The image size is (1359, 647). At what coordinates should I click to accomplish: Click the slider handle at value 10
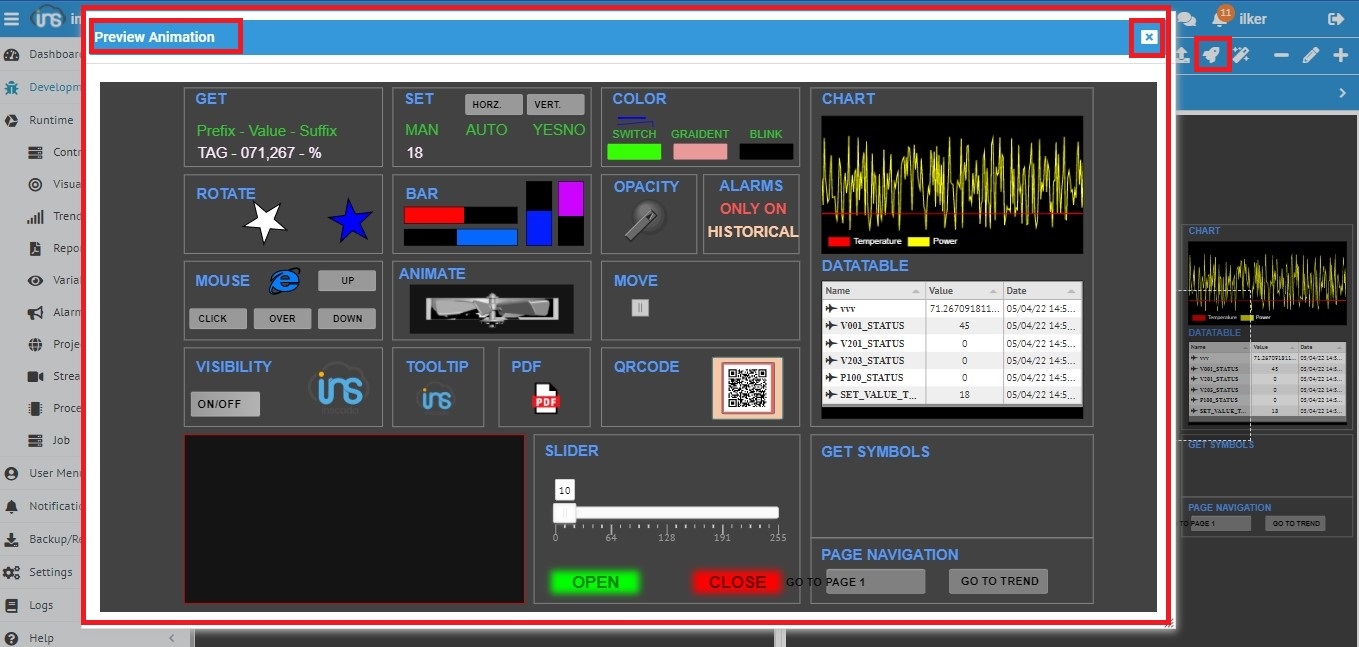563,513
